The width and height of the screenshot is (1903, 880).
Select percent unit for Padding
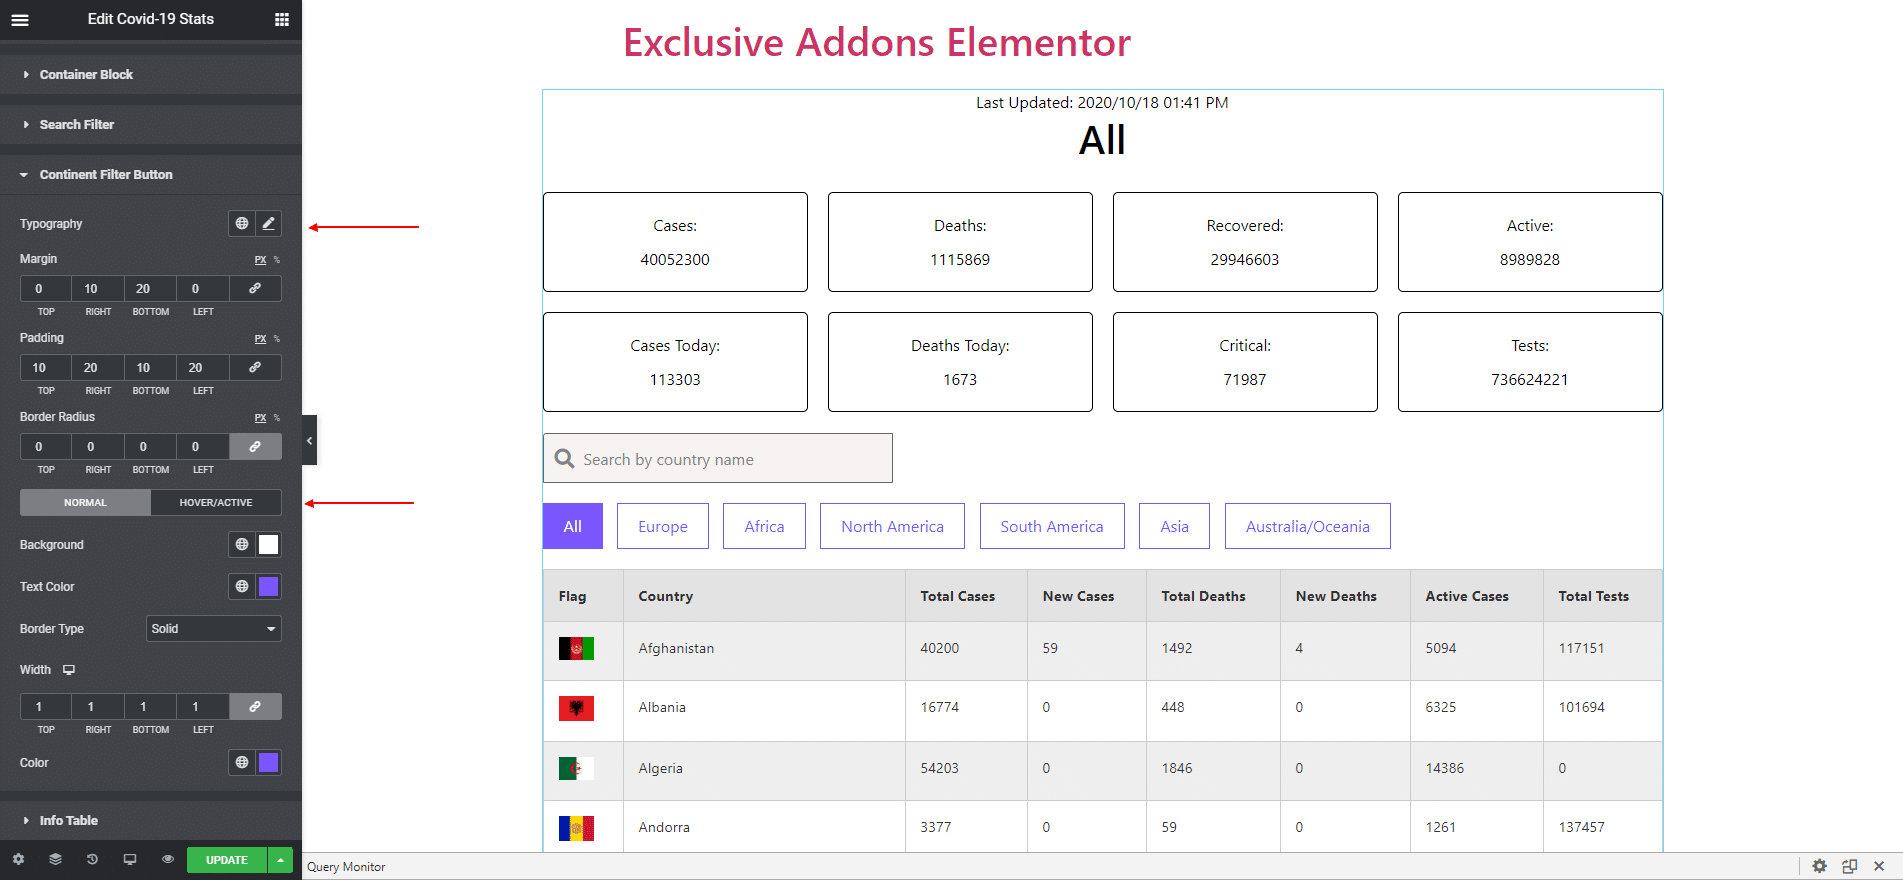tap(277, 339)
